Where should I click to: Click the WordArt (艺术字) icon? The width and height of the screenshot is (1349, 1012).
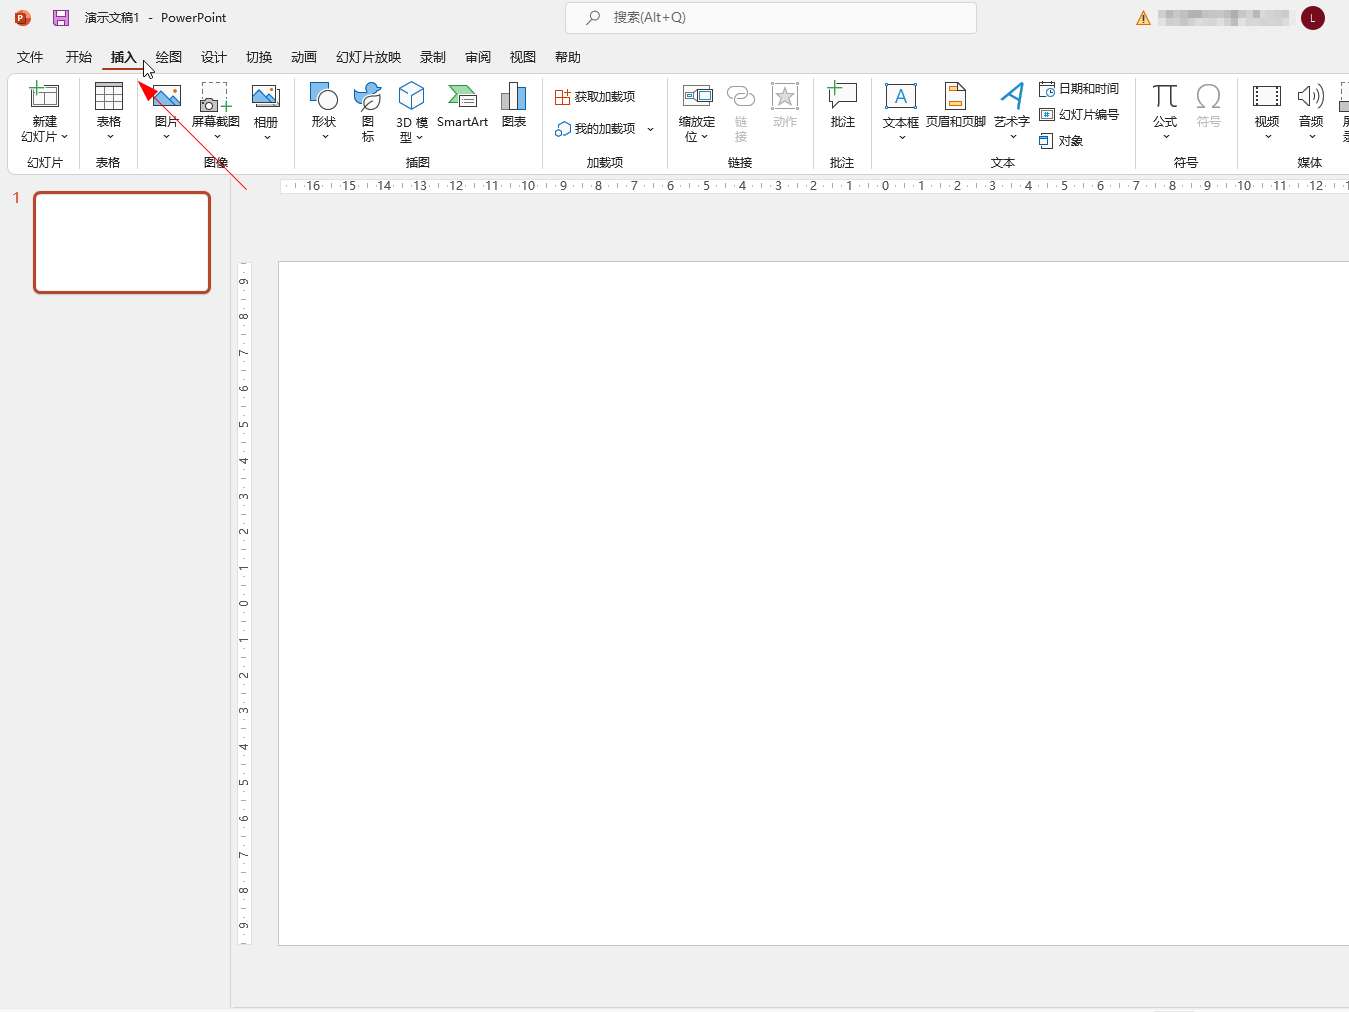click(x=1012, y=96)
